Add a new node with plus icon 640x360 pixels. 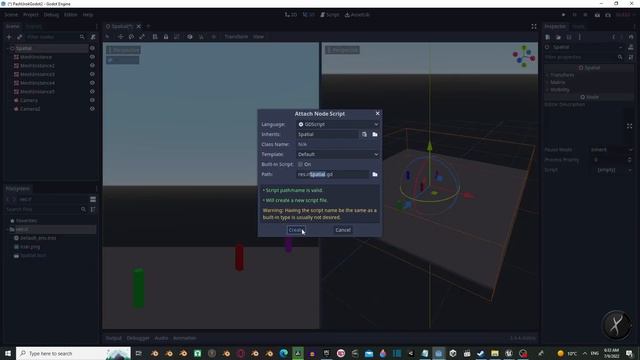point(9,37)
